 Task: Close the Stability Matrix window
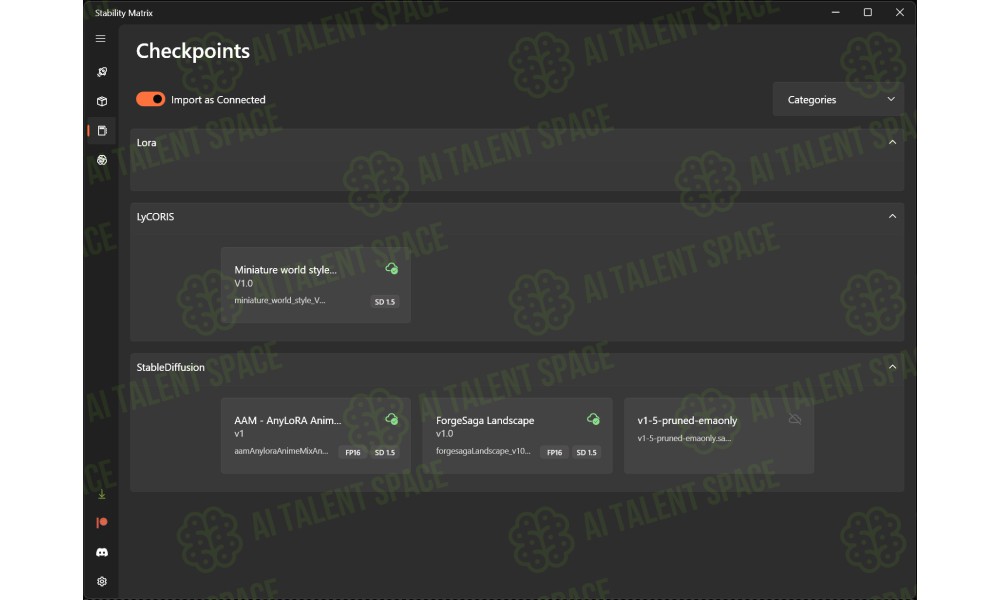[x=899, y=12]
